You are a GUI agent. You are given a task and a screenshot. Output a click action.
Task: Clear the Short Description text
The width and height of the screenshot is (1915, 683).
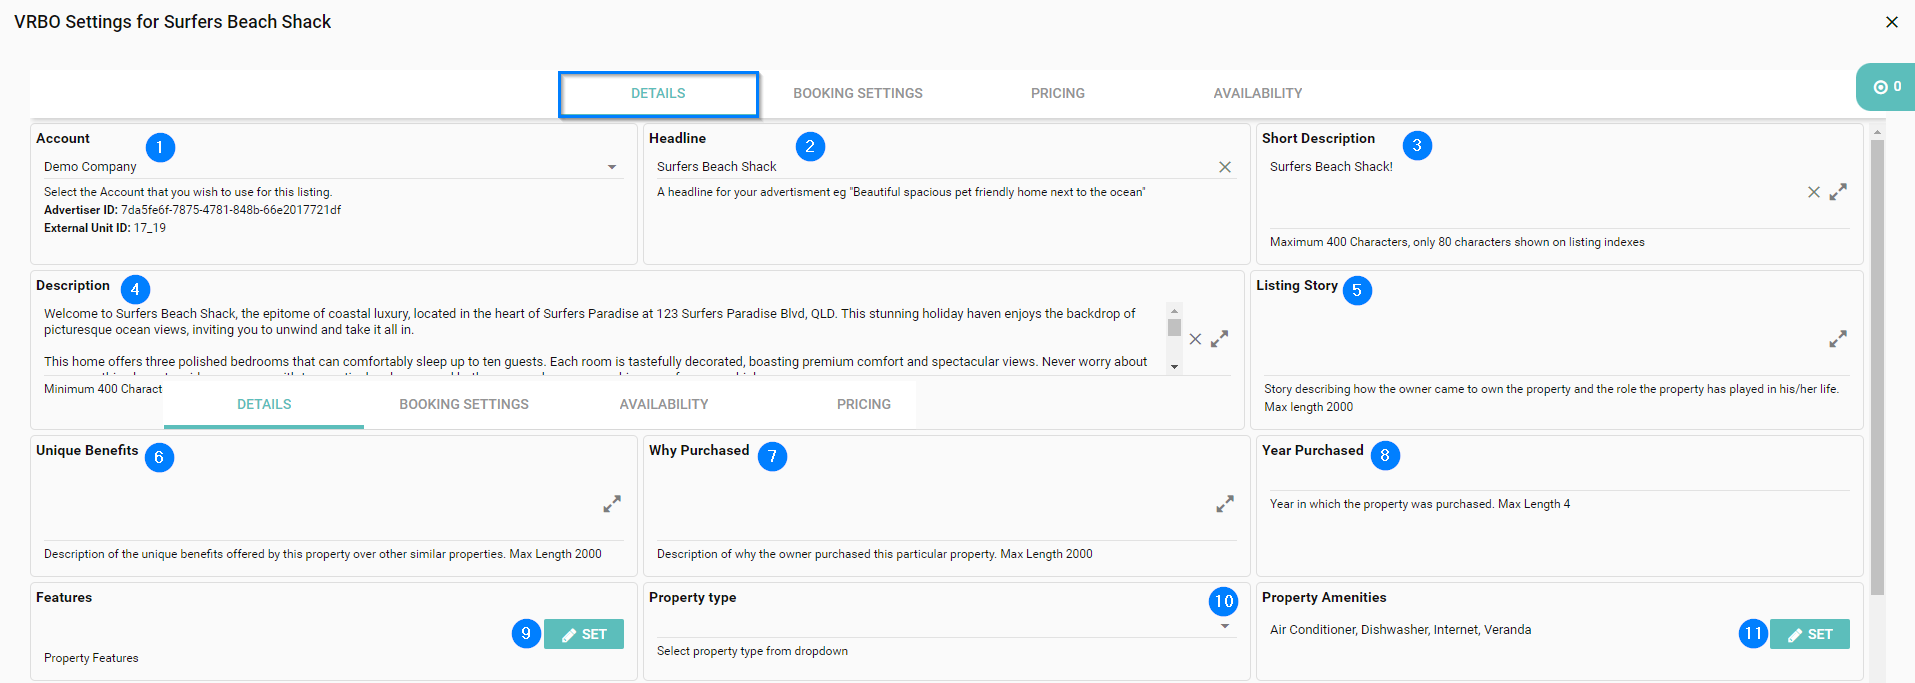[1813, 192]
